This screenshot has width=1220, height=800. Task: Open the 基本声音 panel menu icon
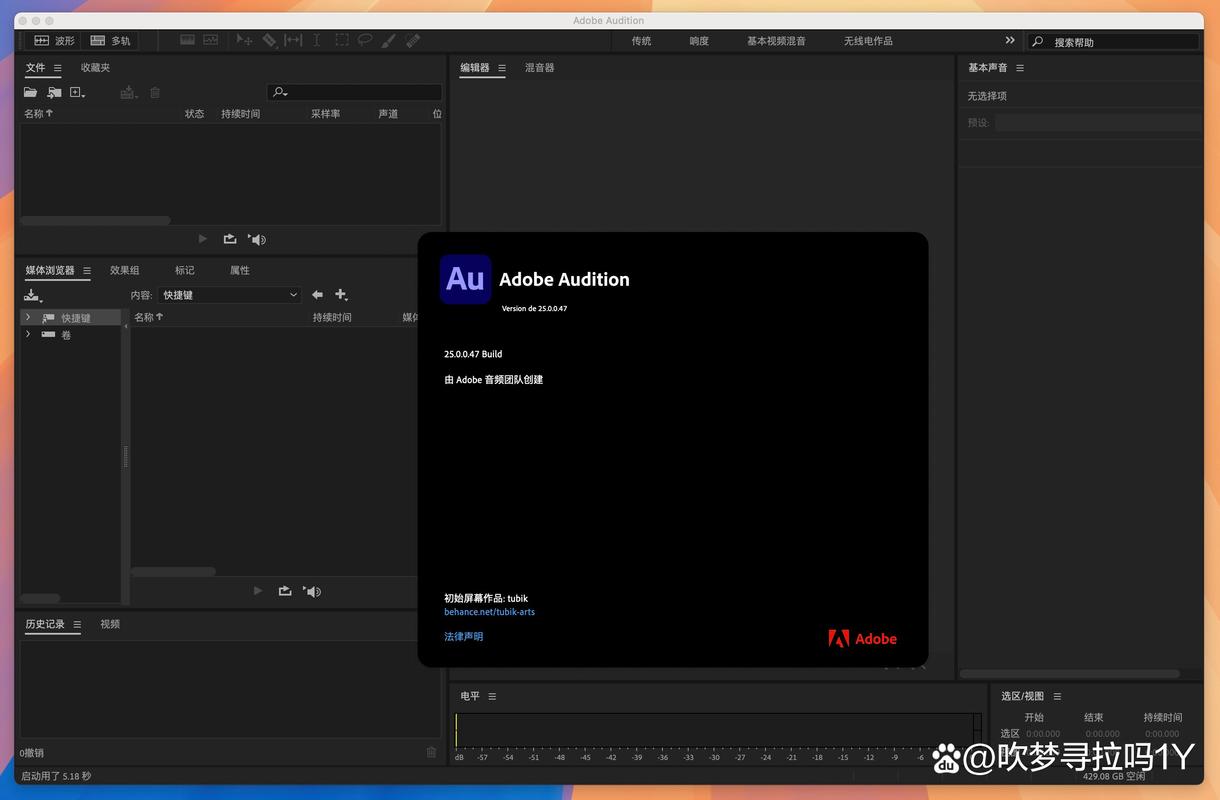1019,68
